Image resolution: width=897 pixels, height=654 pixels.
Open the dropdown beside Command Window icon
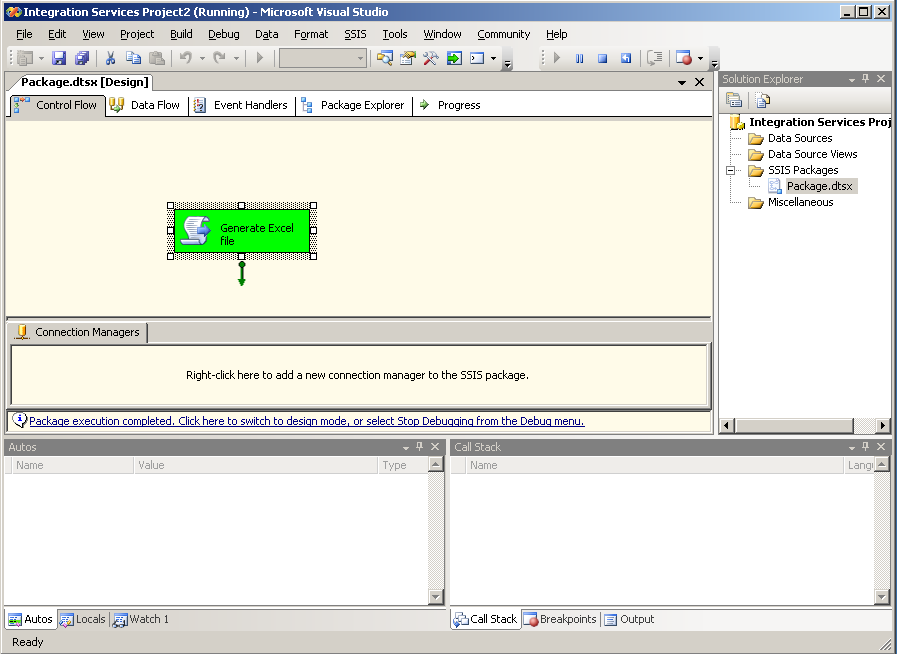pyautogui.click(x=493, y=58)
